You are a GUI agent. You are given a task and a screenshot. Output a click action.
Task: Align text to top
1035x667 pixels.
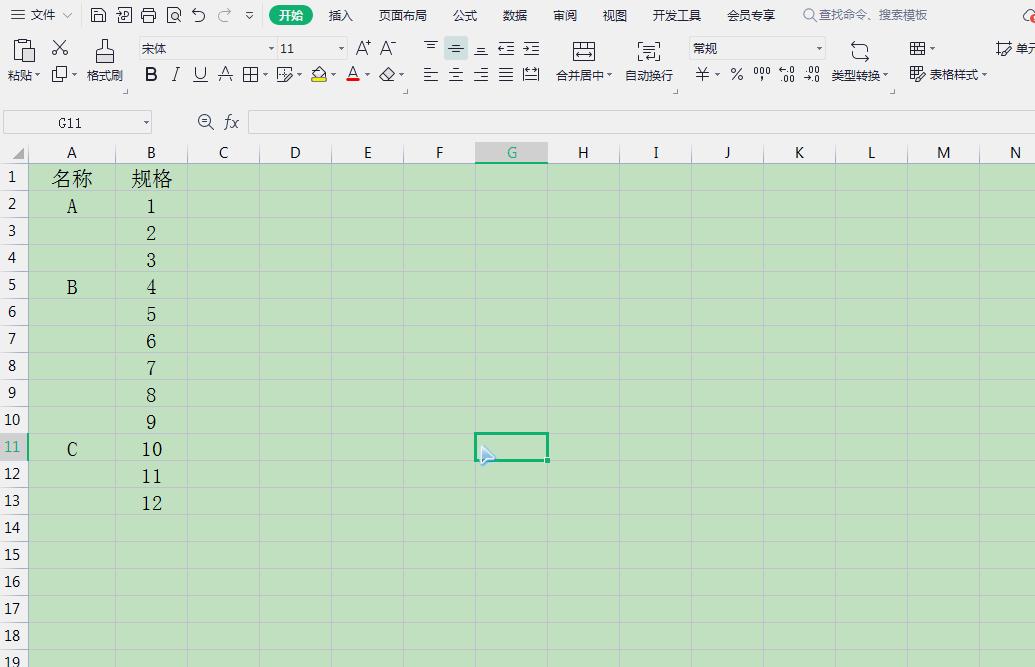pos(430,48)
